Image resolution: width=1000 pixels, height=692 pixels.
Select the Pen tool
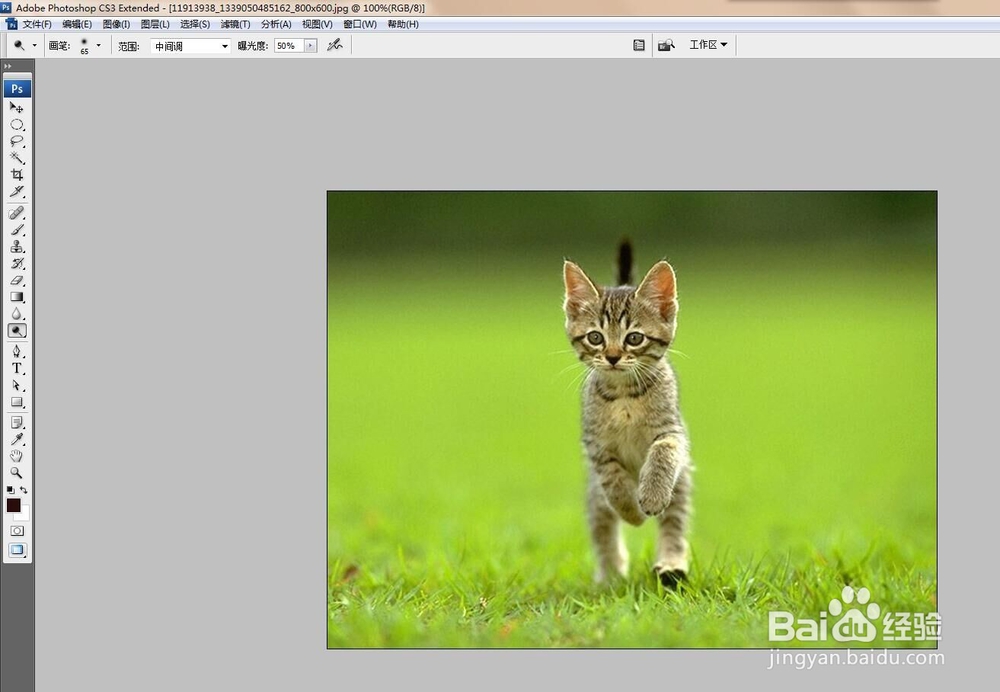point(17,351)
